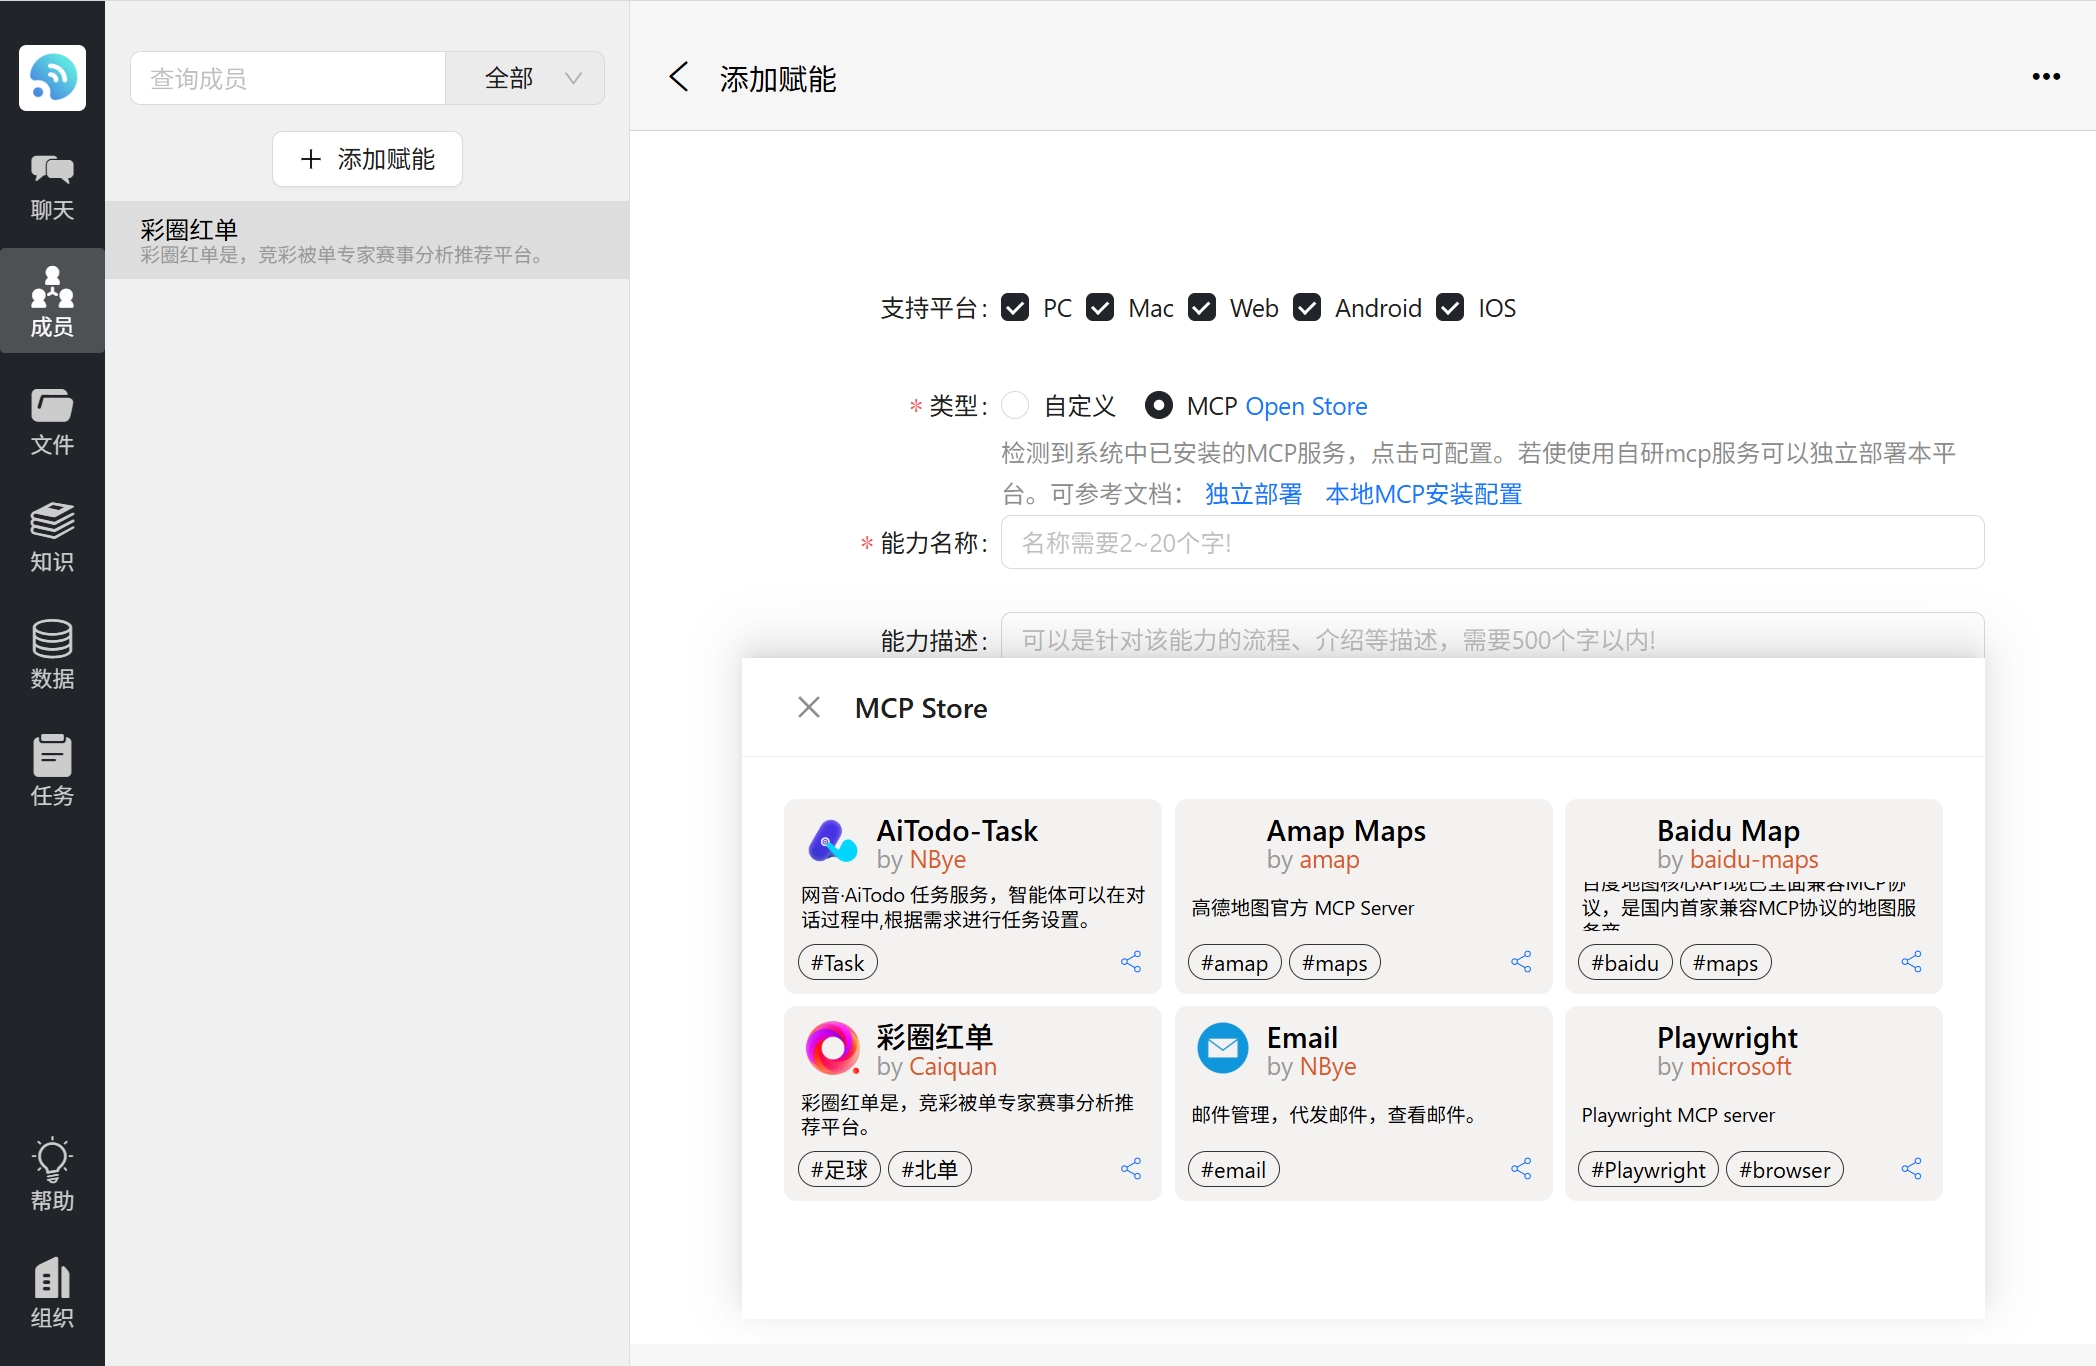
Task: Click the app logo icon in the sidebar
Action: [52, 78]
